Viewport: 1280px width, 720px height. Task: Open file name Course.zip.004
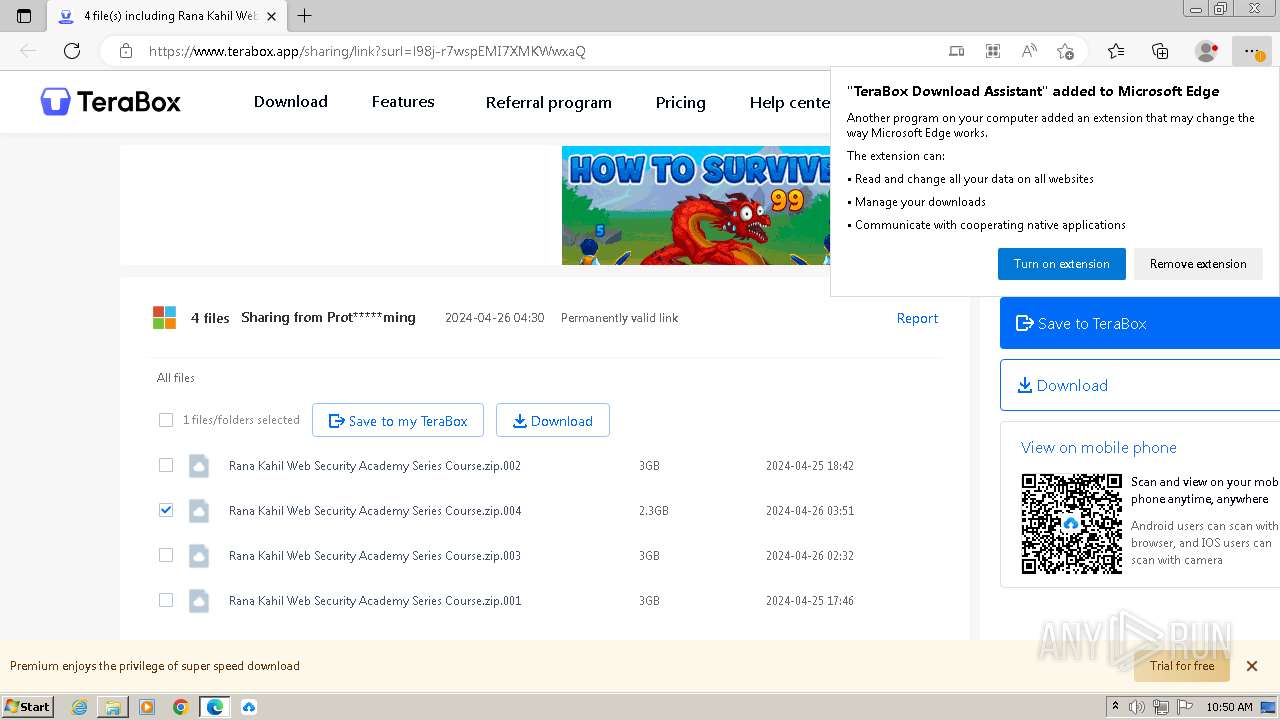[375, 511]
